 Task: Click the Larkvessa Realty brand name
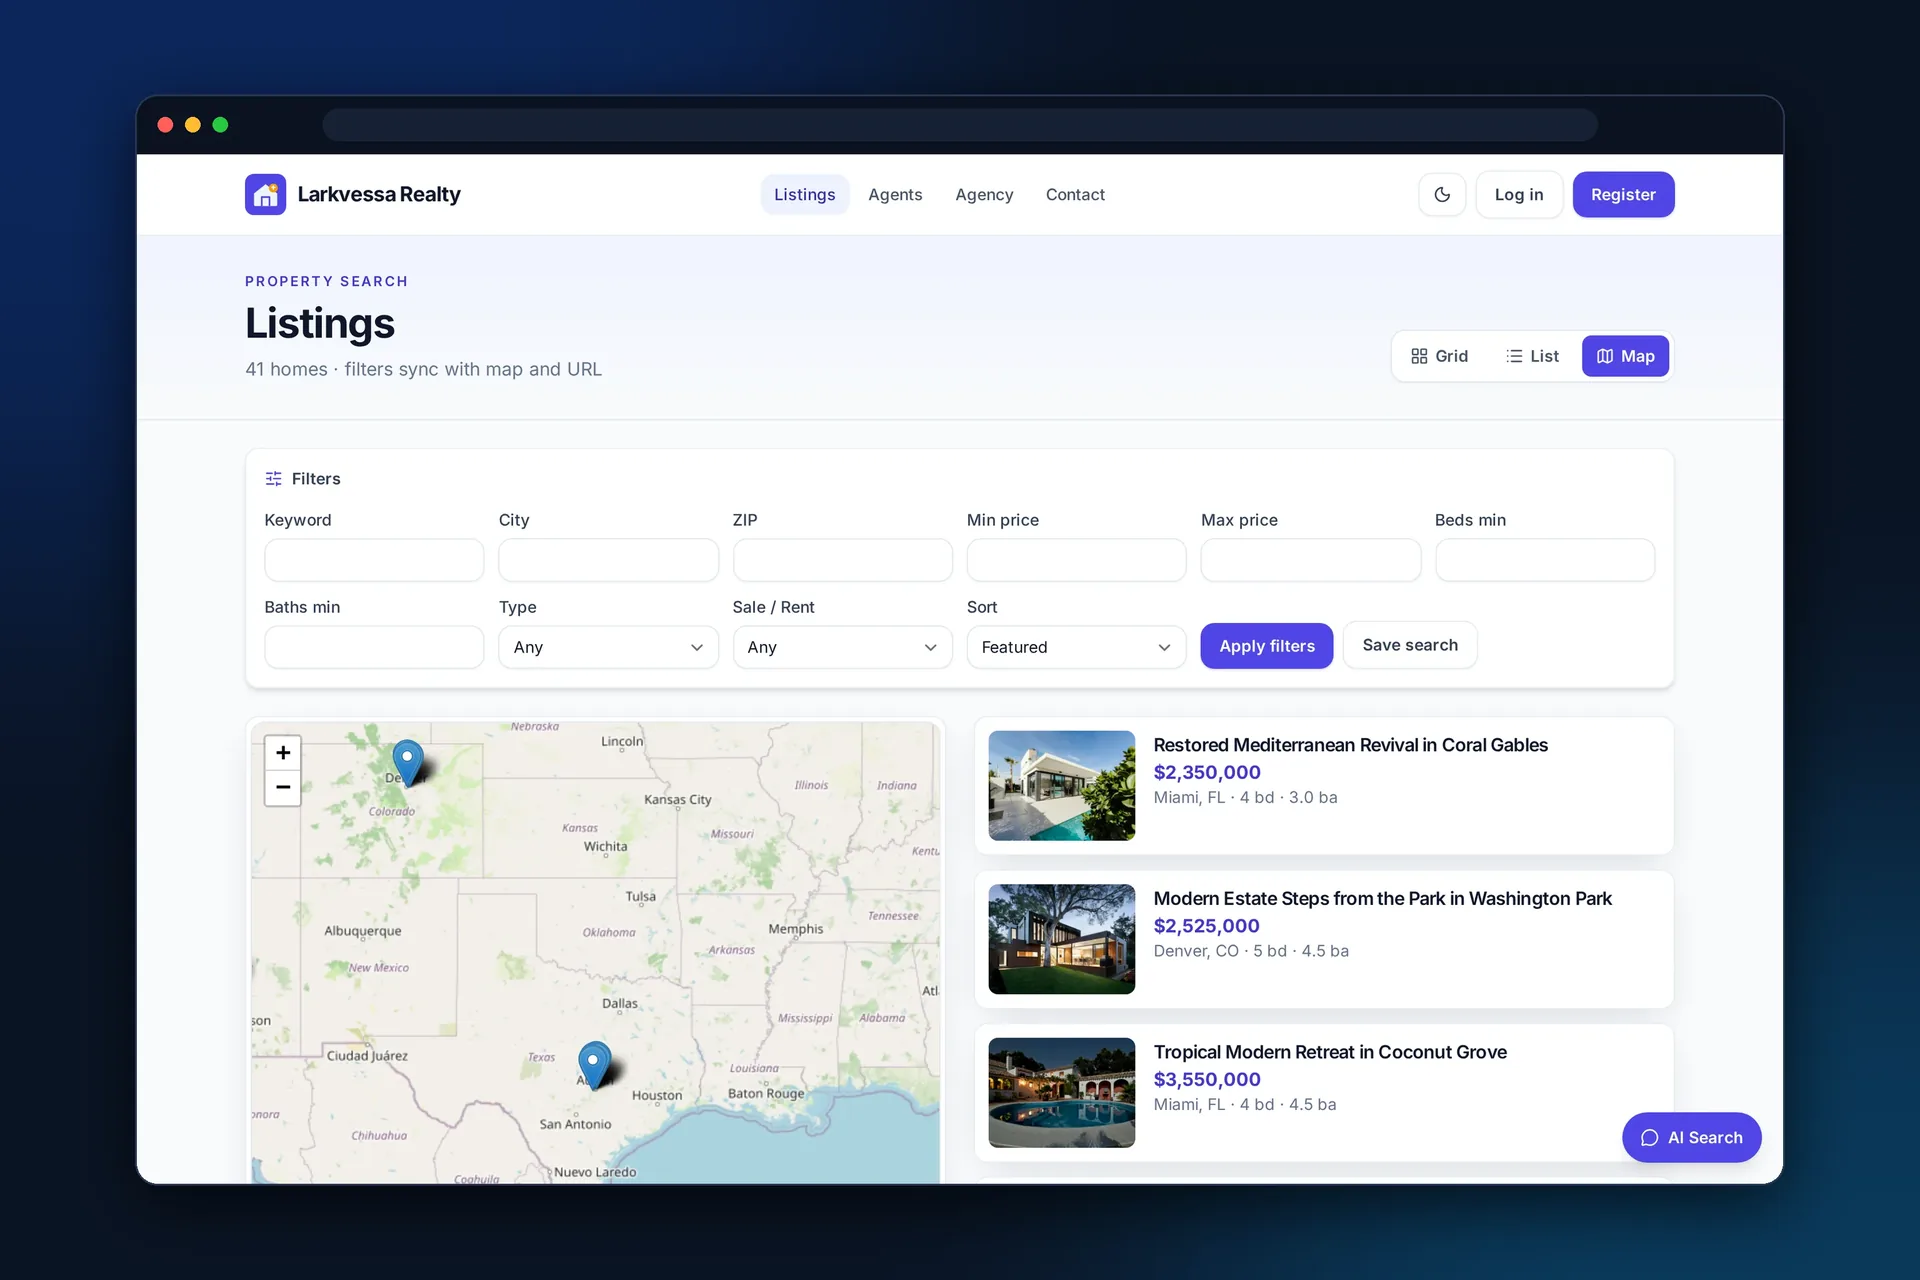(x=379, y=194)
